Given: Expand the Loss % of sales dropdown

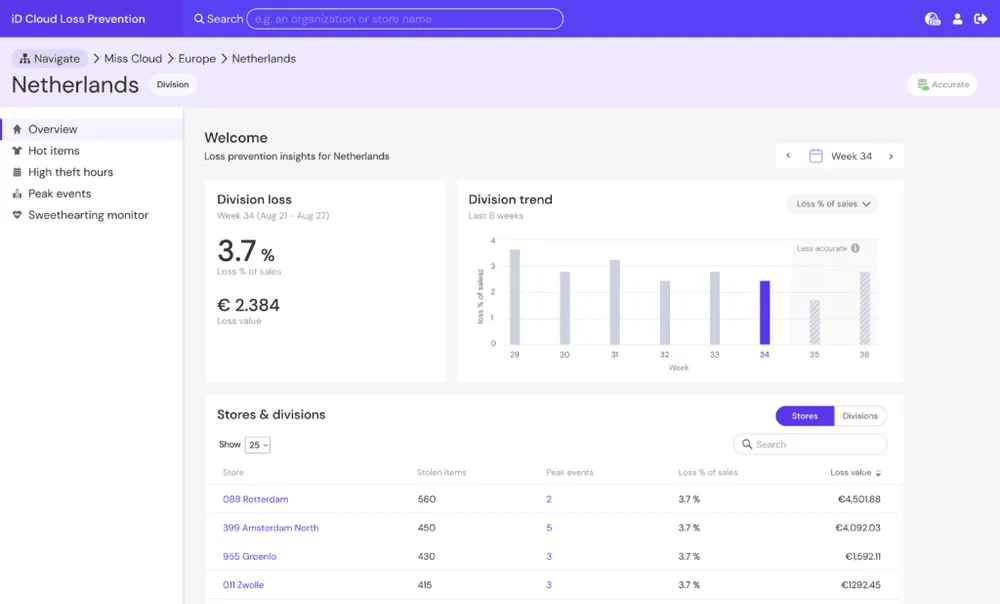Looking at the screenshot, I should 833,204.
